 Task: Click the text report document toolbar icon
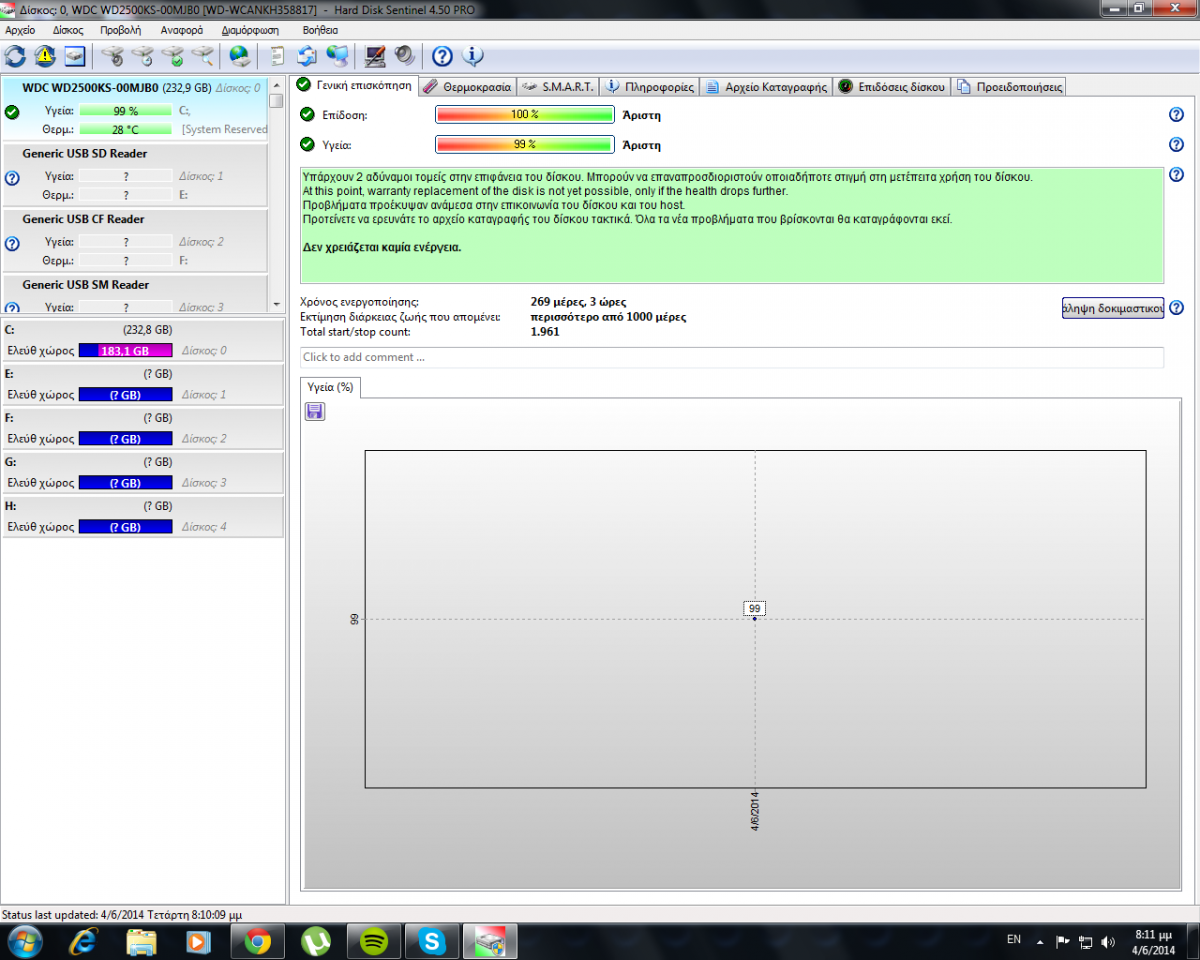click(x=278, y=55)
